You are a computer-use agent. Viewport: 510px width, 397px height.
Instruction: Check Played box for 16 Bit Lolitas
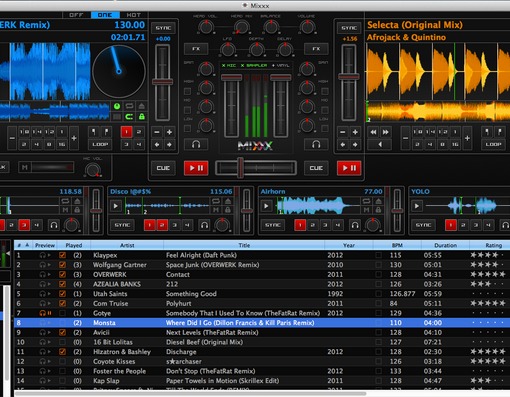pos(62,342)
